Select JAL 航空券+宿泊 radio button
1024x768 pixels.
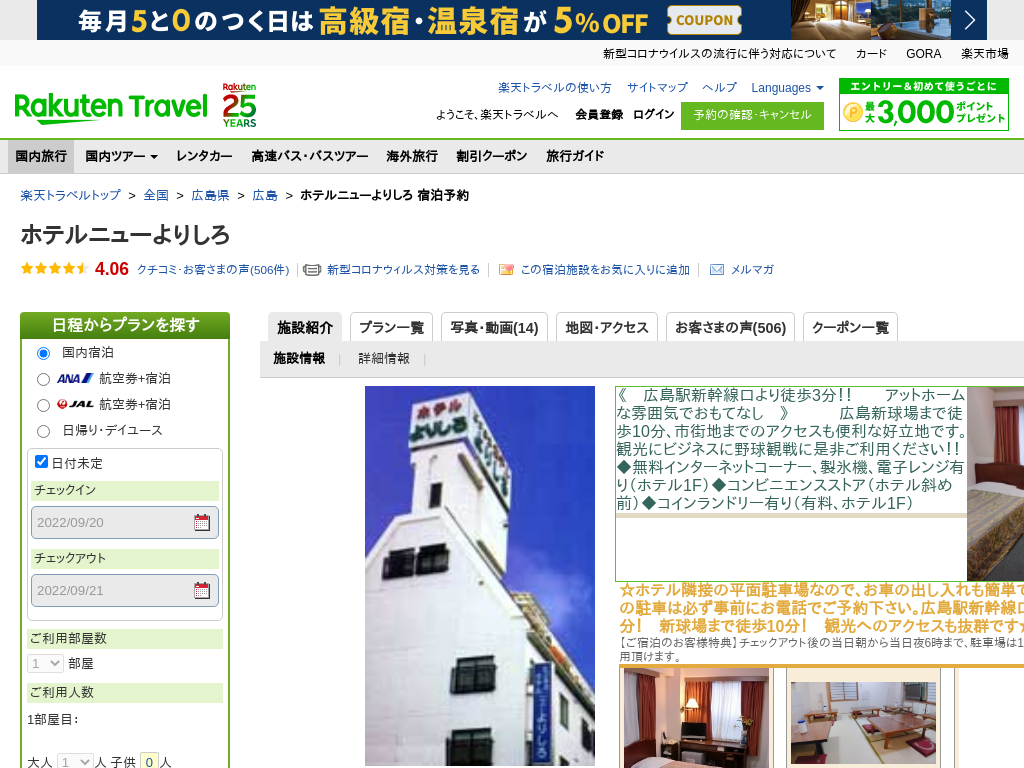click(x=43, y=406)
